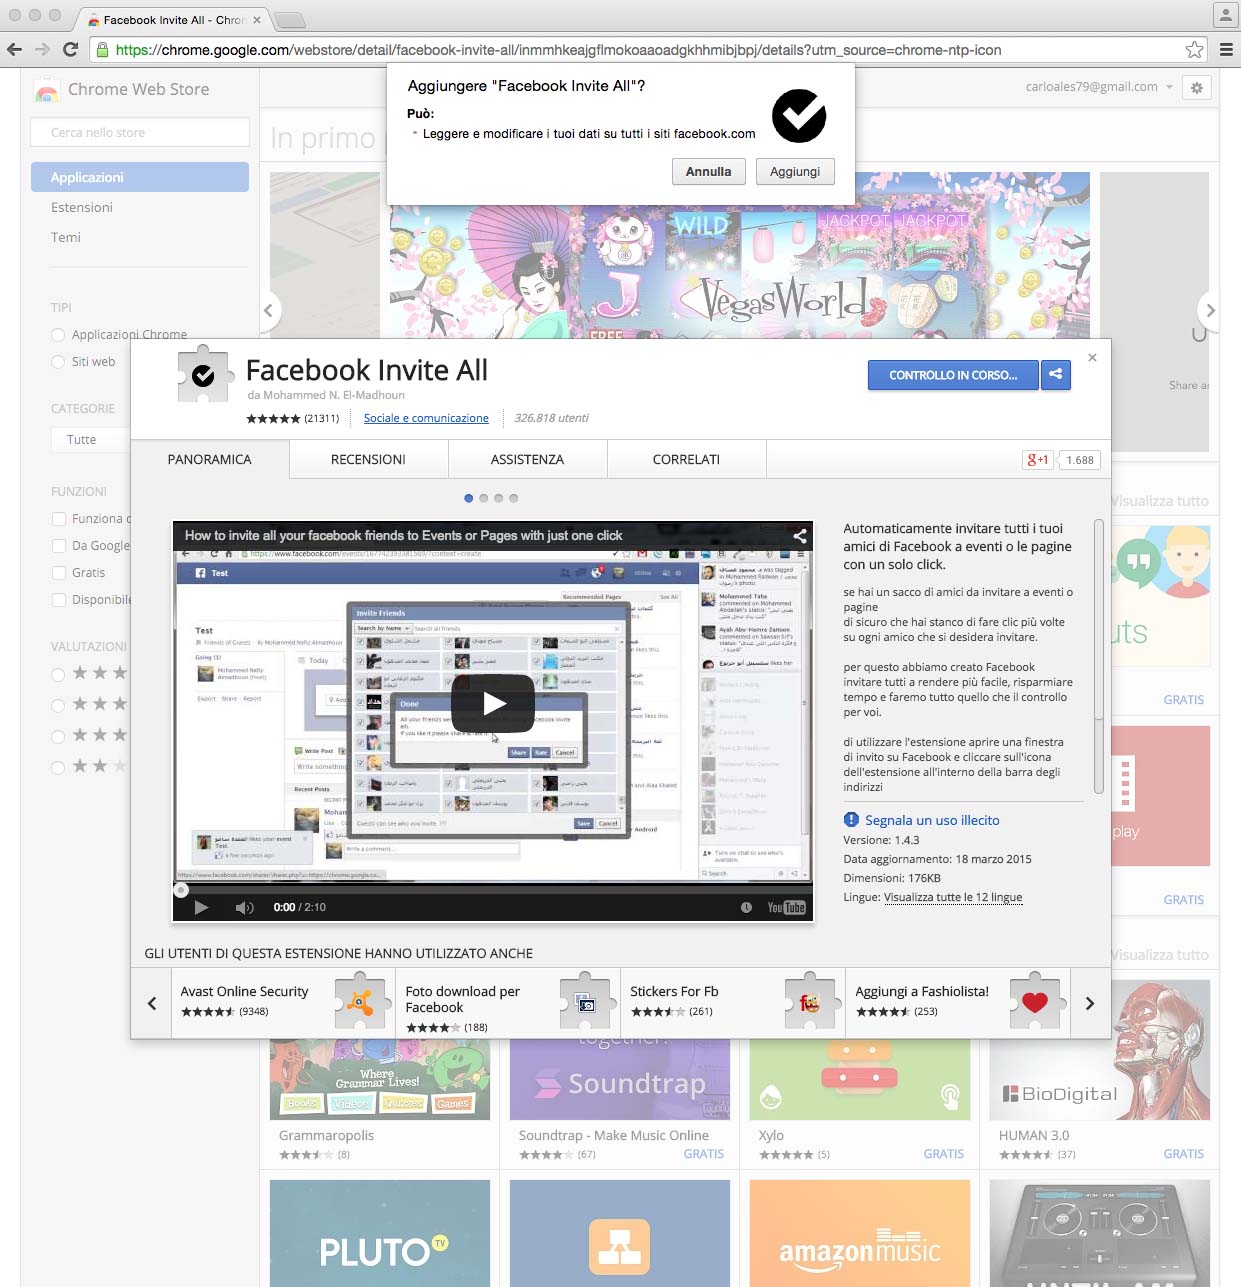1241x1287 pixels.
Task: Show previous related extensions
Action: click(x=152, y=1003)
